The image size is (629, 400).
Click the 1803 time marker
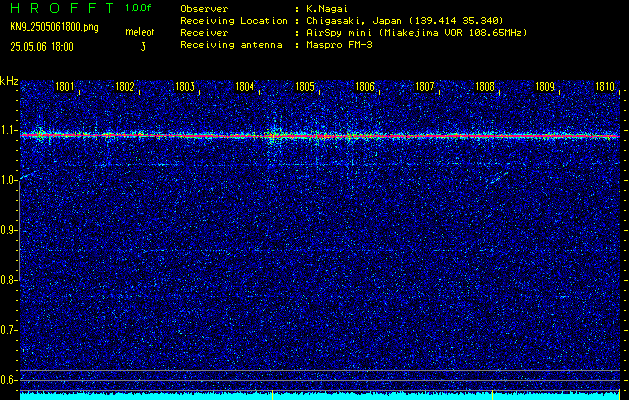(x=185, y=86)
